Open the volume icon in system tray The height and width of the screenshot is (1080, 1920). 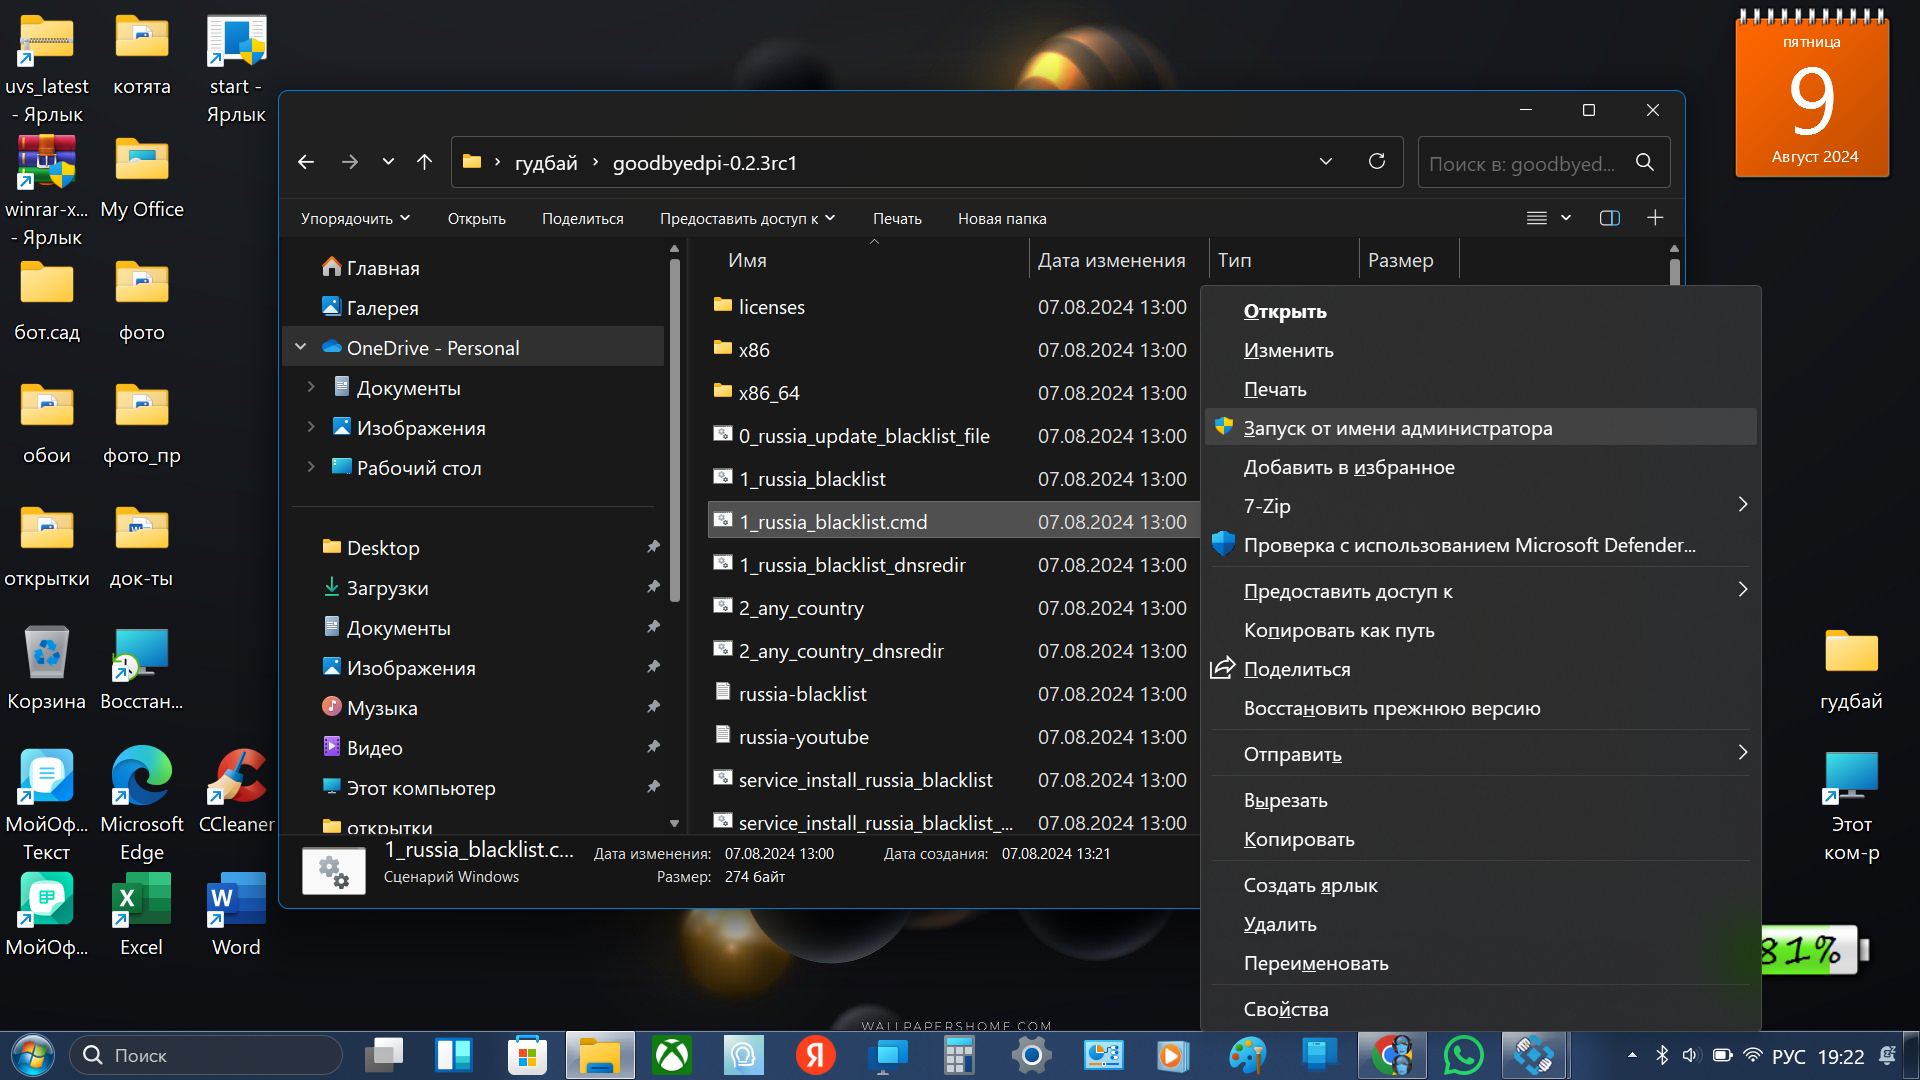point(1690,1055)
